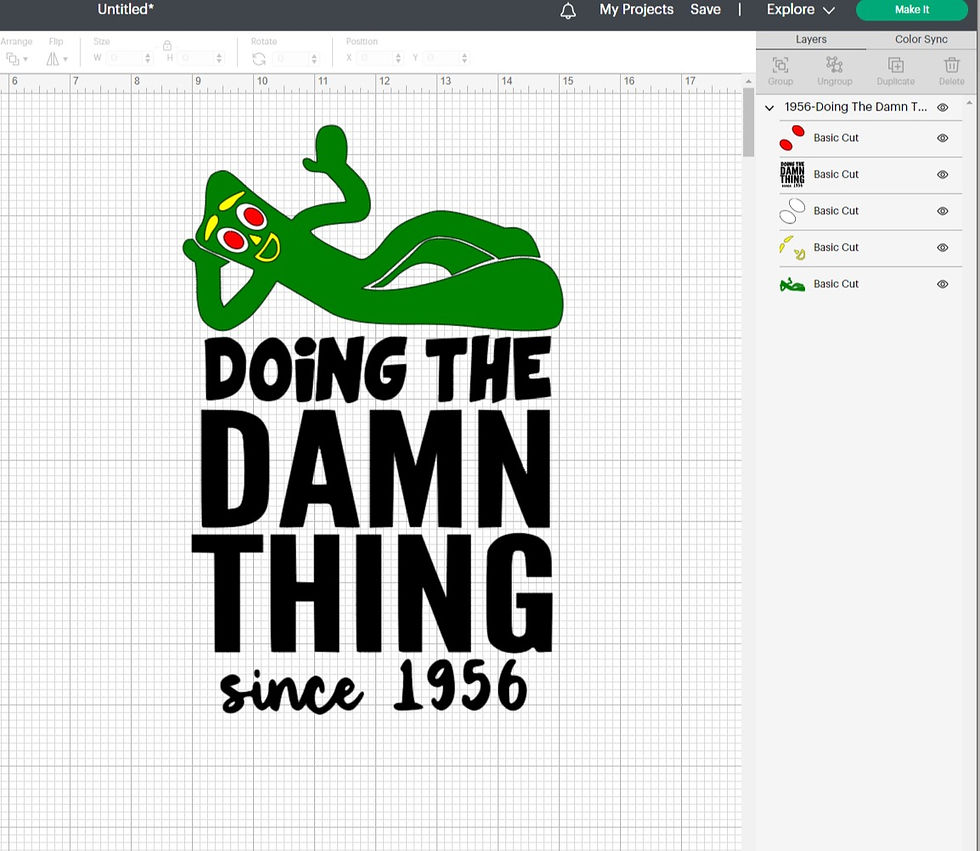The width and height of the screenshot is (980, 851).
Task: Hide the green figure Basic Cut layer
Action: [x=942, y=284]
